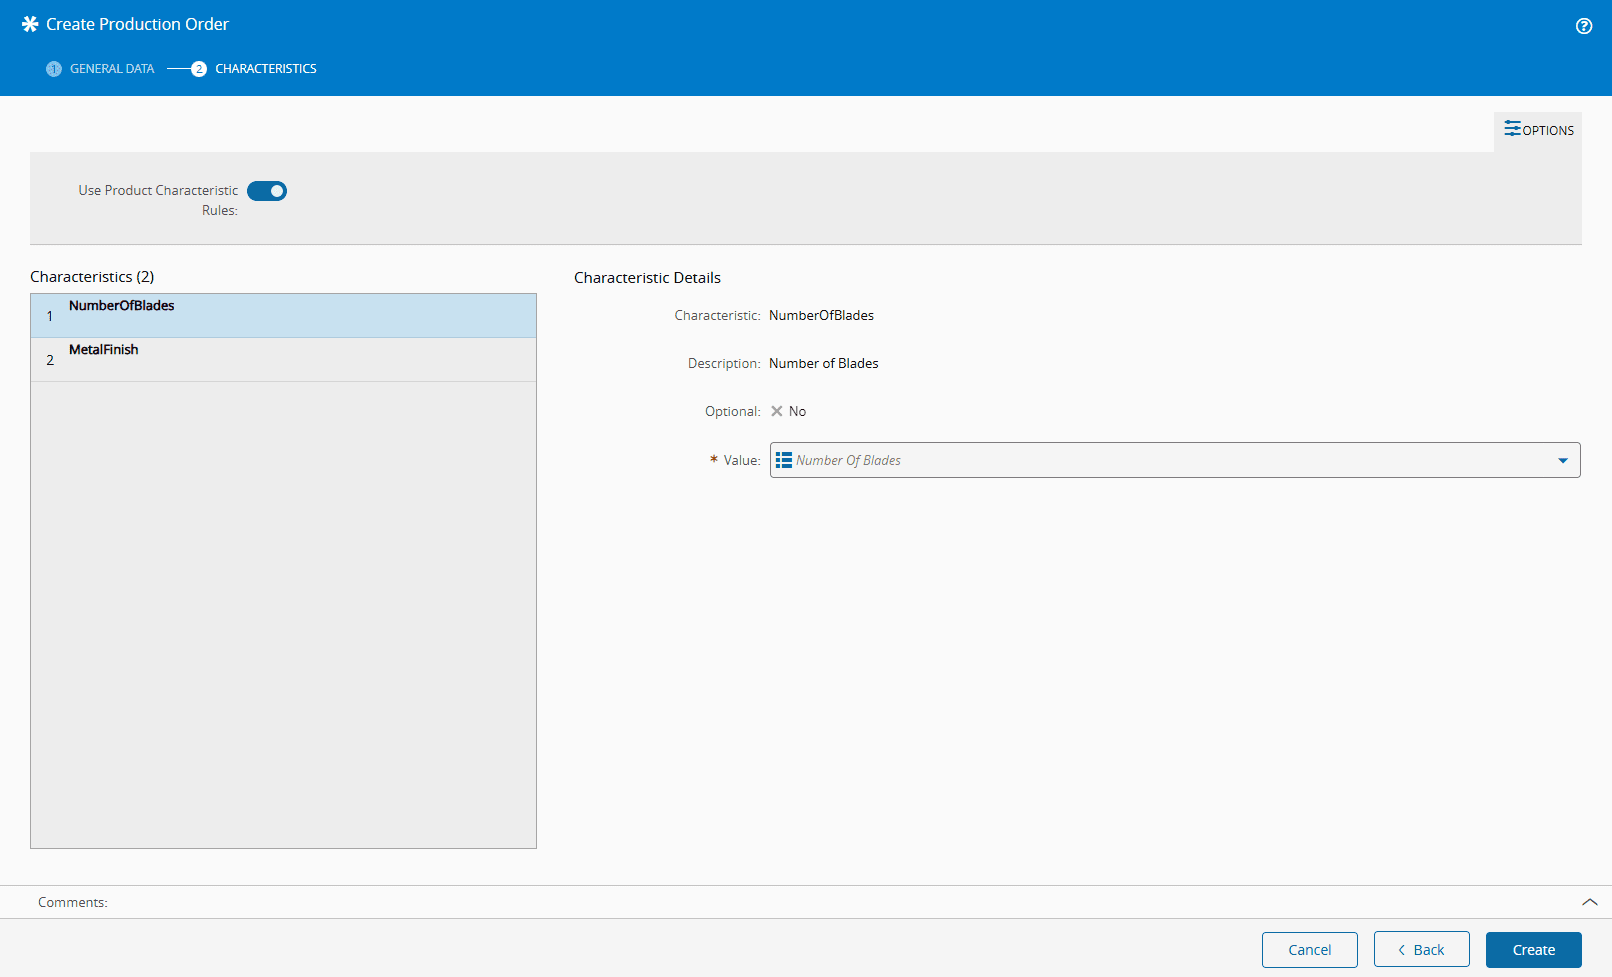Click the back chevron icon on Back button
Screen dimensions: 1612x977
(1403, 949)
